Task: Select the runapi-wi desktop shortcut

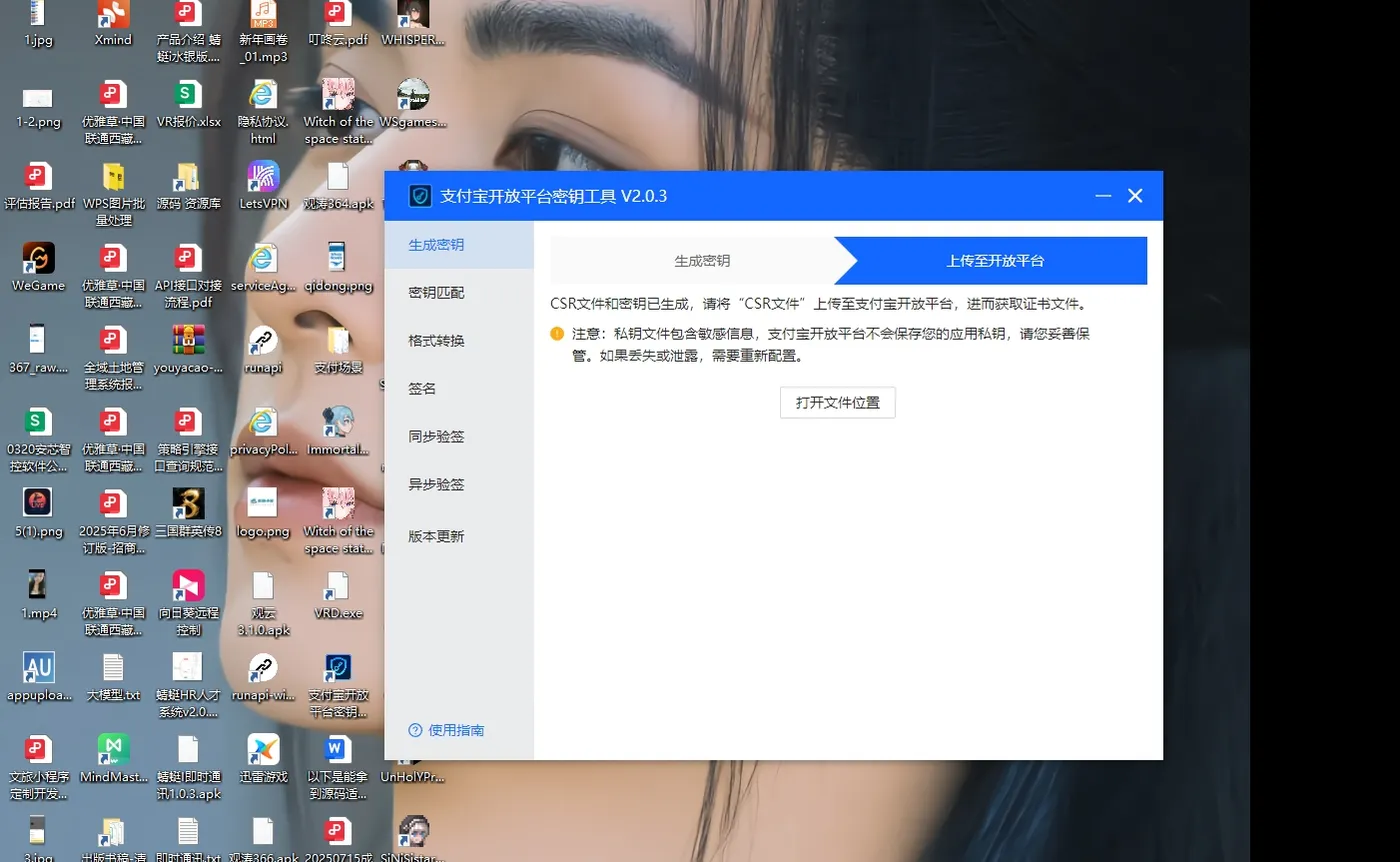Action: pos(263,678)
